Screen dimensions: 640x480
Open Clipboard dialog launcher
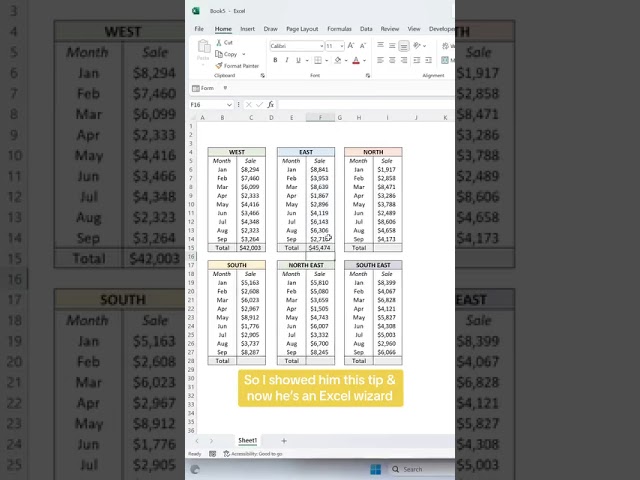262,76
